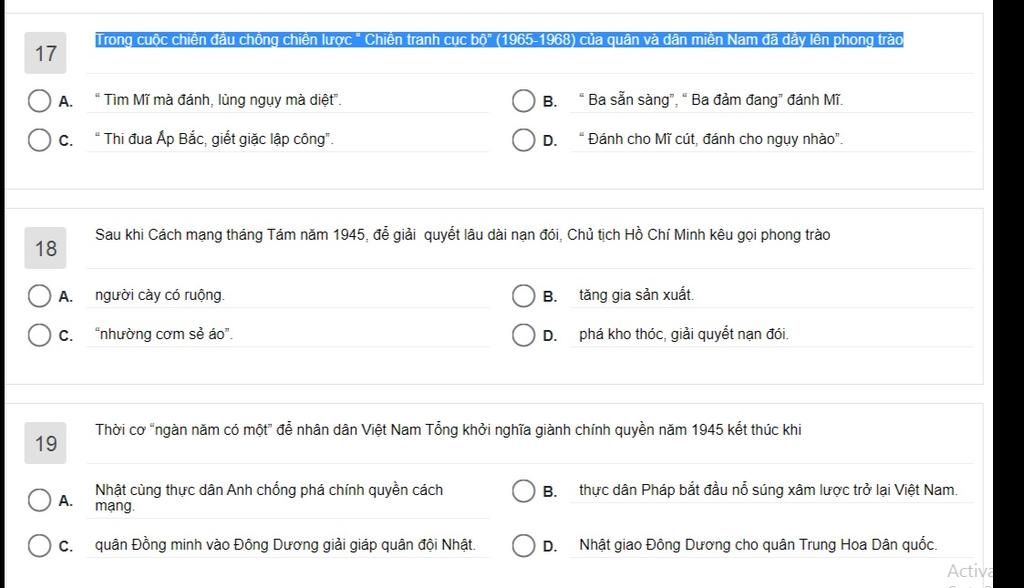Select option A for question 17

tap(39, 101)
